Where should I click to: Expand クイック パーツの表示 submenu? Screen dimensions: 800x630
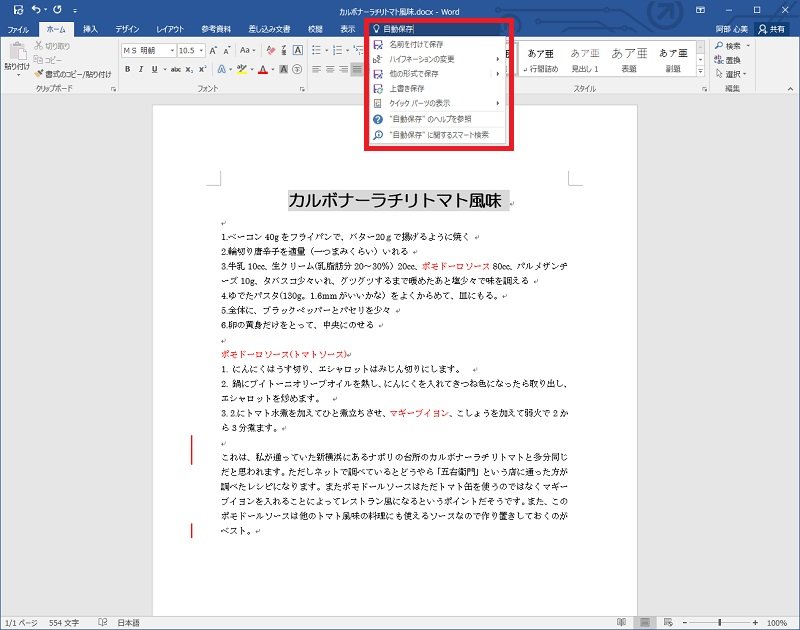(438, 104)
